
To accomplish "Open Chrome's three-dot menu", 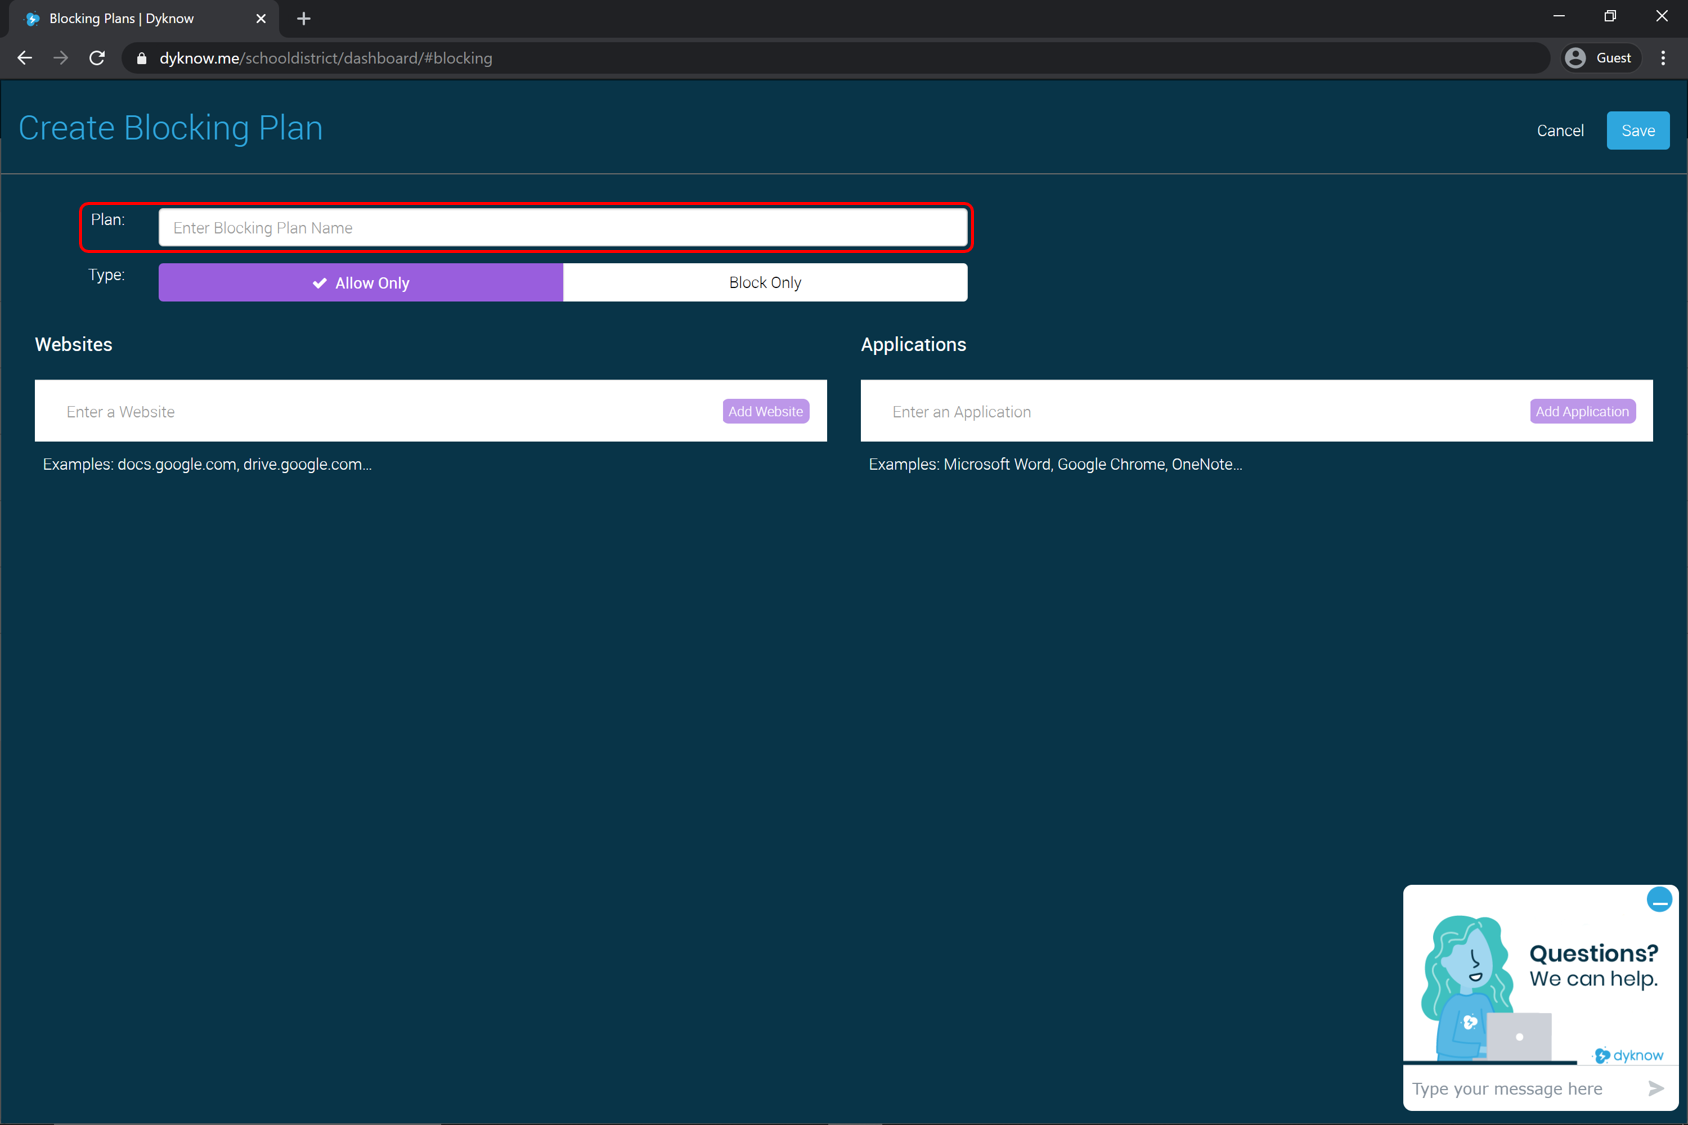I will [x=1664, y=58].
